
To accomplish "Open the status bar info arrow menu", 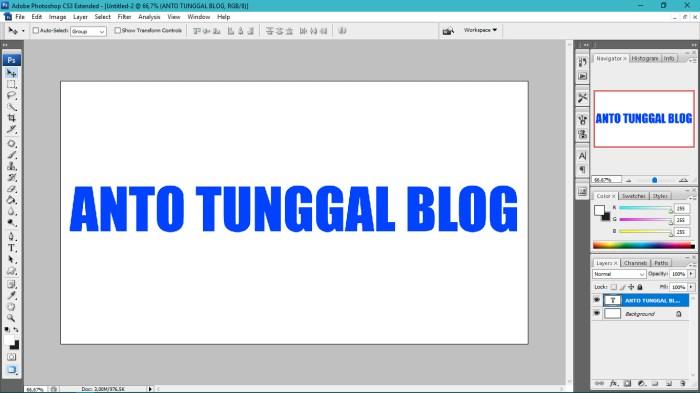I will [x=150, y=389].
